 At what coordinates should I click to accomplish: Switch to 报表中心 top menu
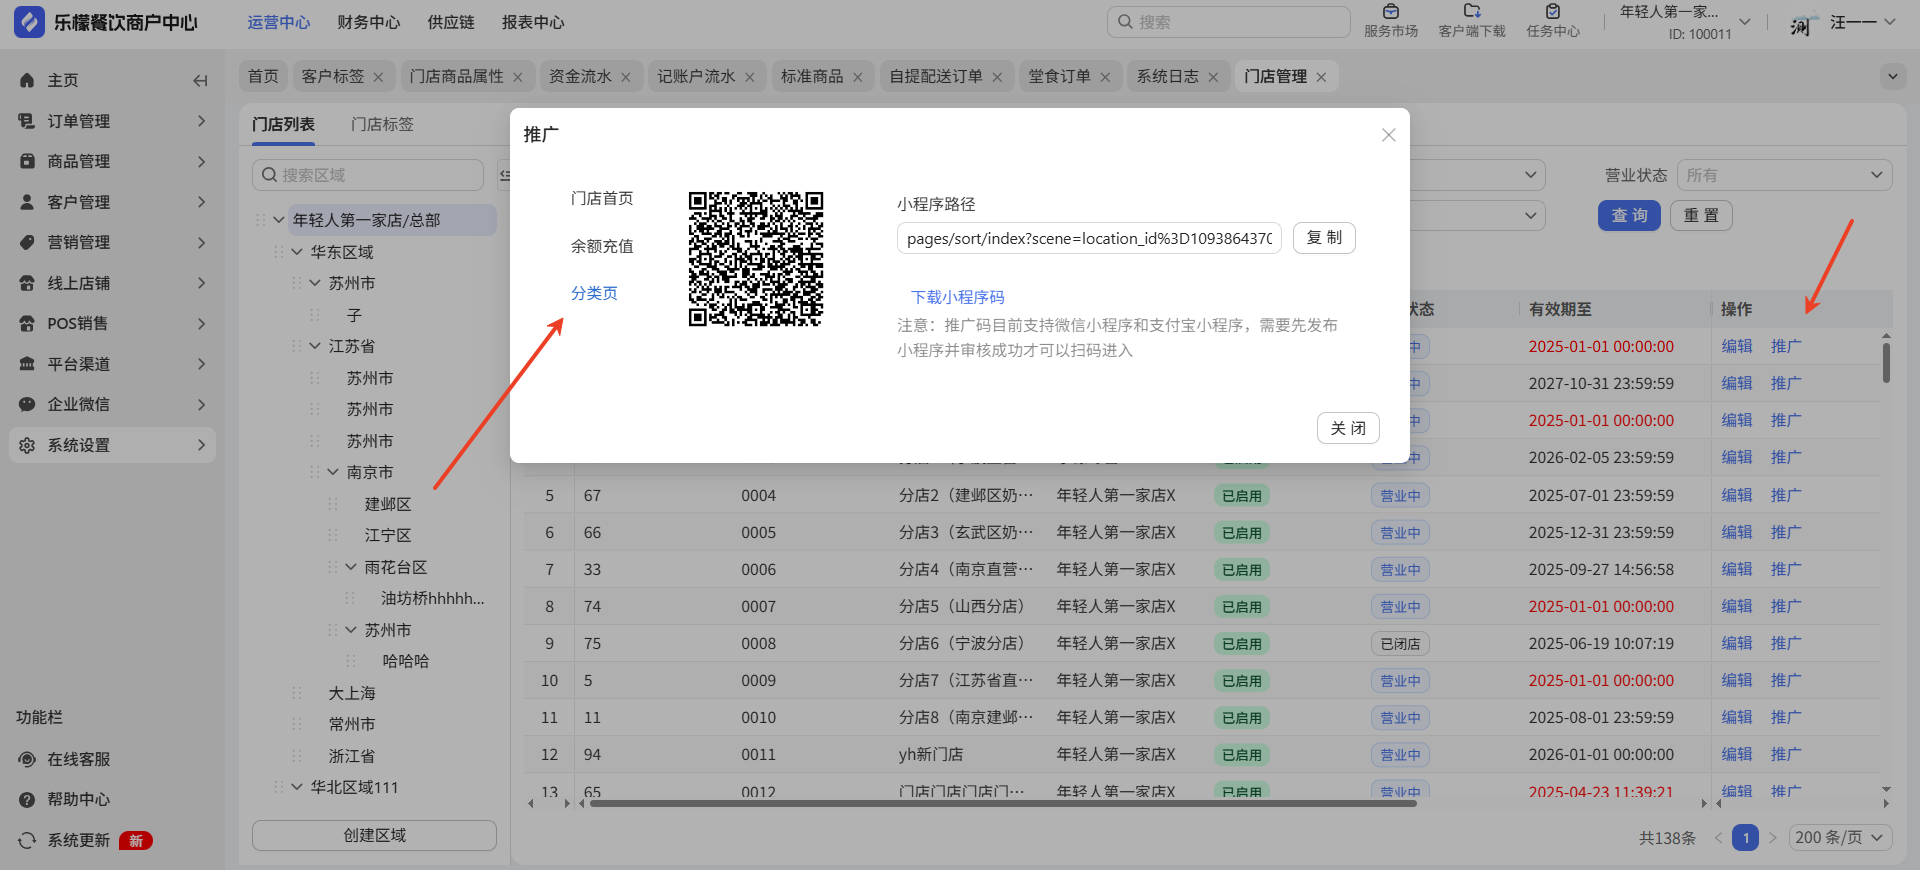pyautogui.click(x=533, y=22)
